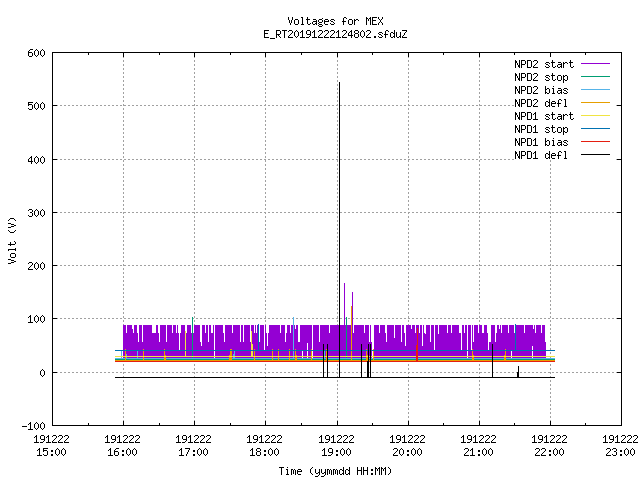Click the light blue NPD2 bias legend line

(595, 90)
